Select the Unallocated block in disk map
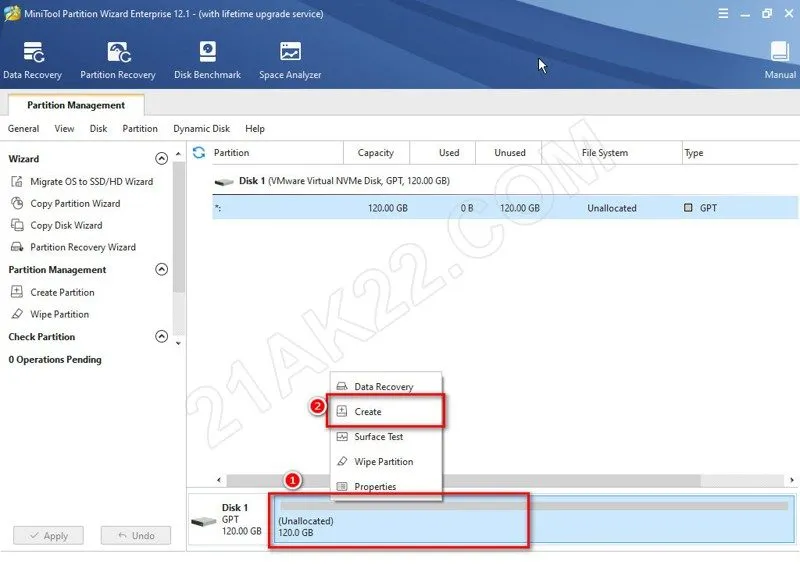 tap(534, 520)
